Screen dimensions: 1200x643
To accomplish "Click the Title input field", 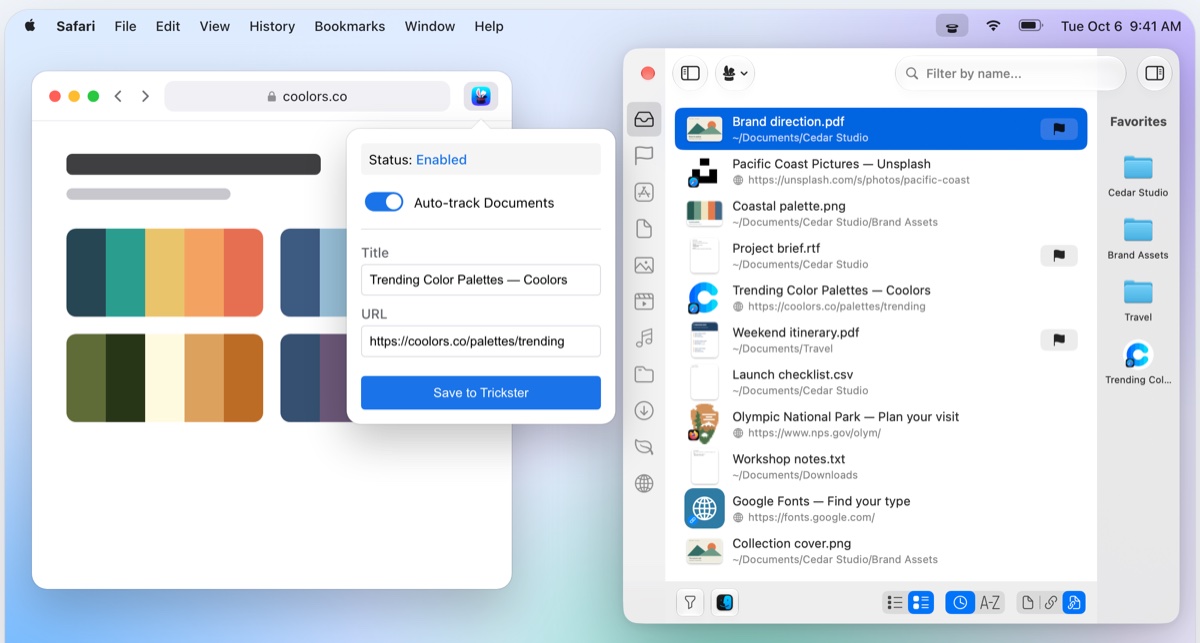I will pyautogui.click(x=481, y=280).
